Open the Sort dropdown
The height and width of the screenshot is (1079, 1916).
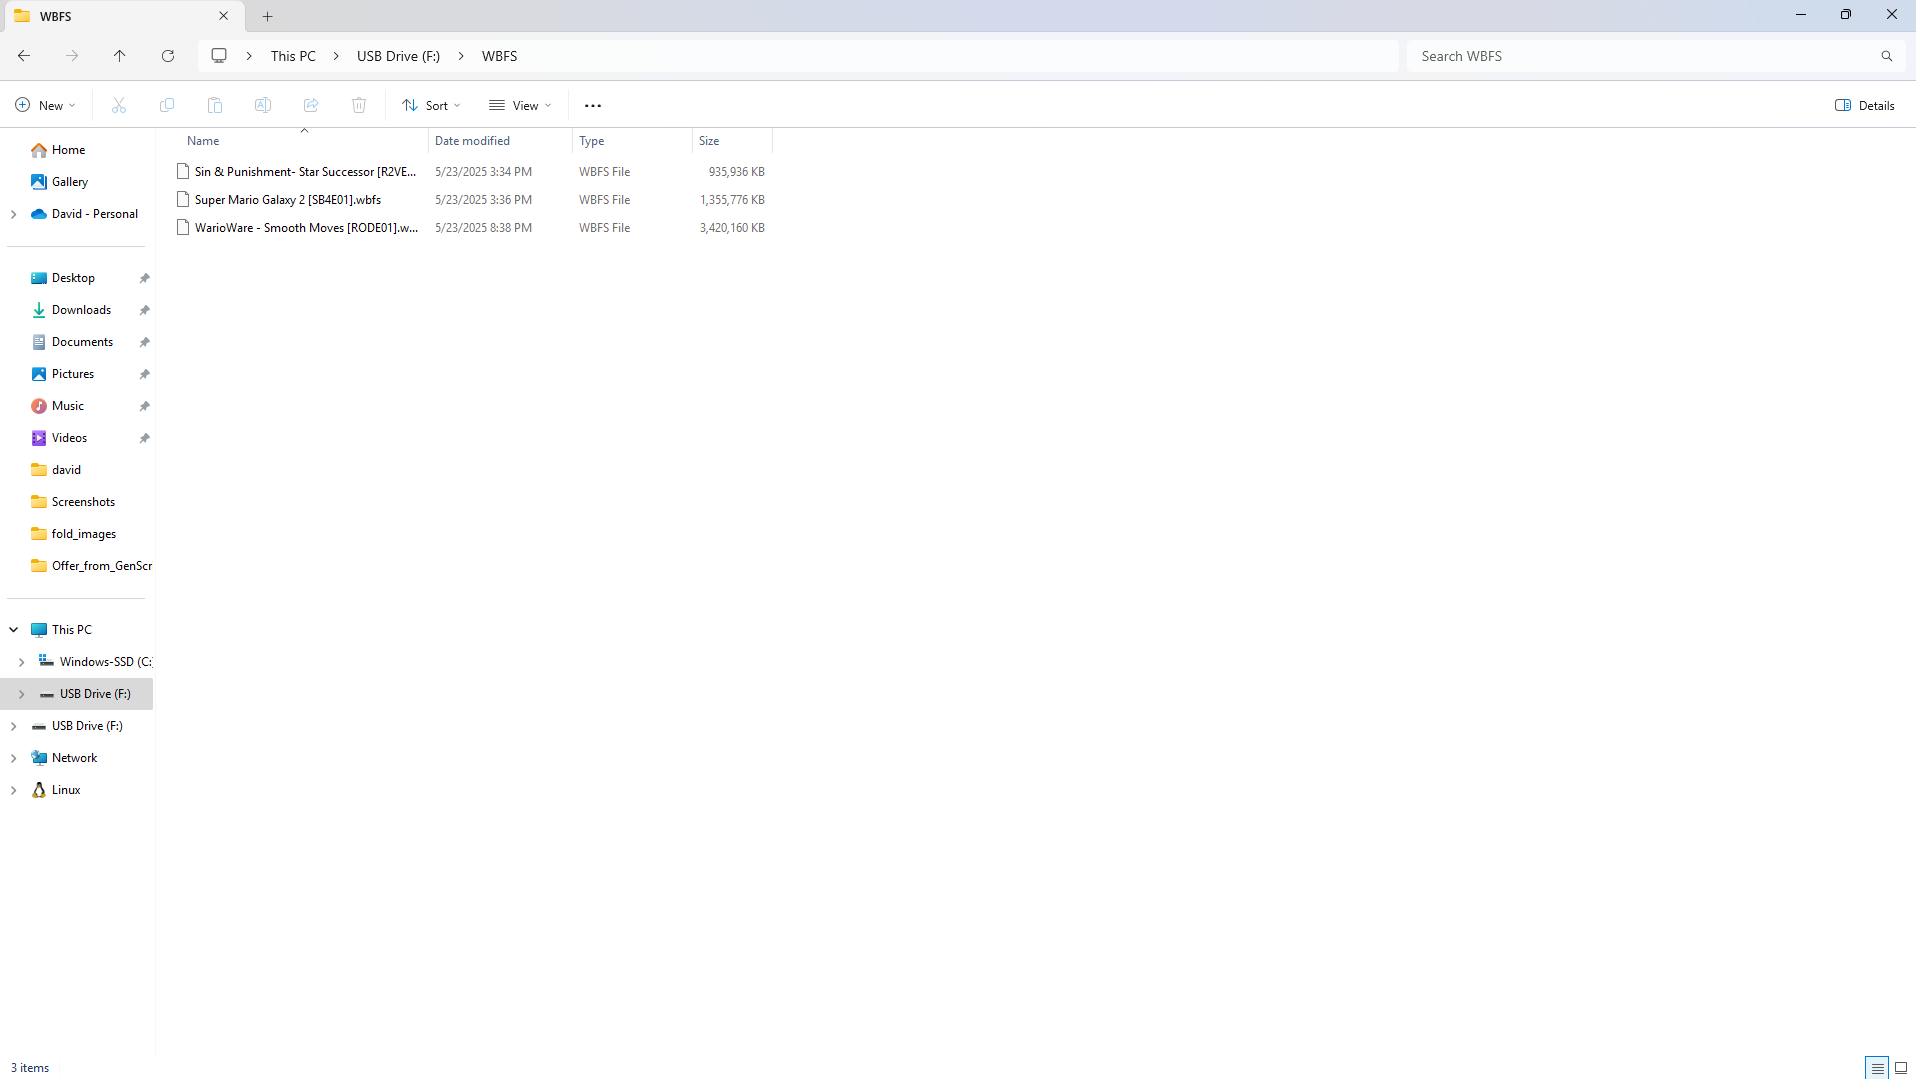tap(431, 105)
